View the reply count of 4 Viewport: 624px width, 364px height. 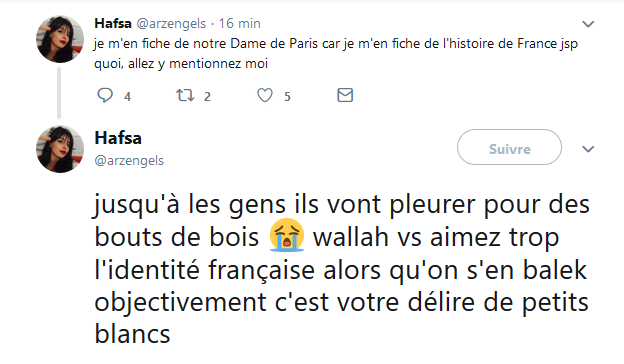pos(127,97)
